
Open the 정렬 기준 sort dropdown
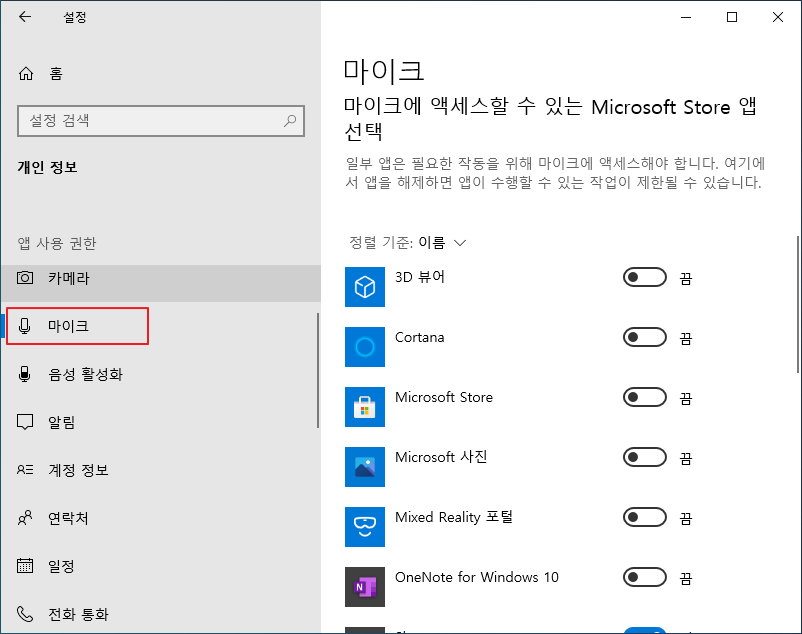coord(408,242)
